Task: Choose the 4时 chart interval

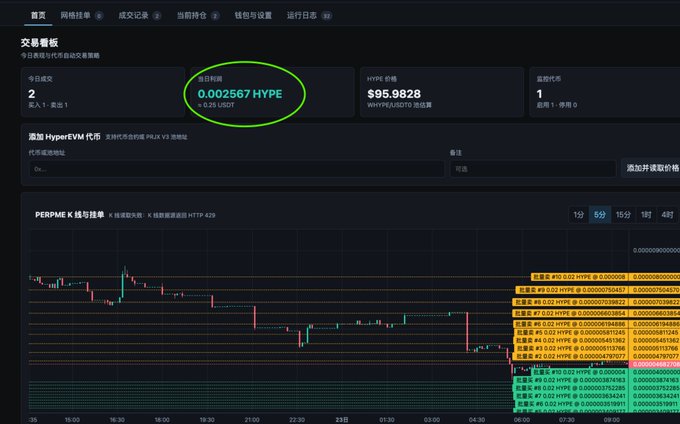Action: tap(667, 215)
